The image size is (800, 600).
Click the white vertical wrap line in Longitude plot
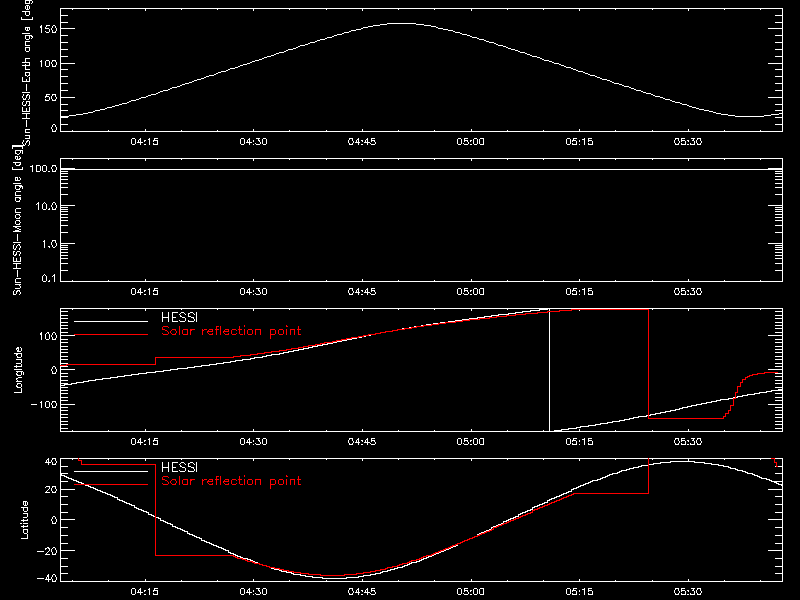[549, 370]
